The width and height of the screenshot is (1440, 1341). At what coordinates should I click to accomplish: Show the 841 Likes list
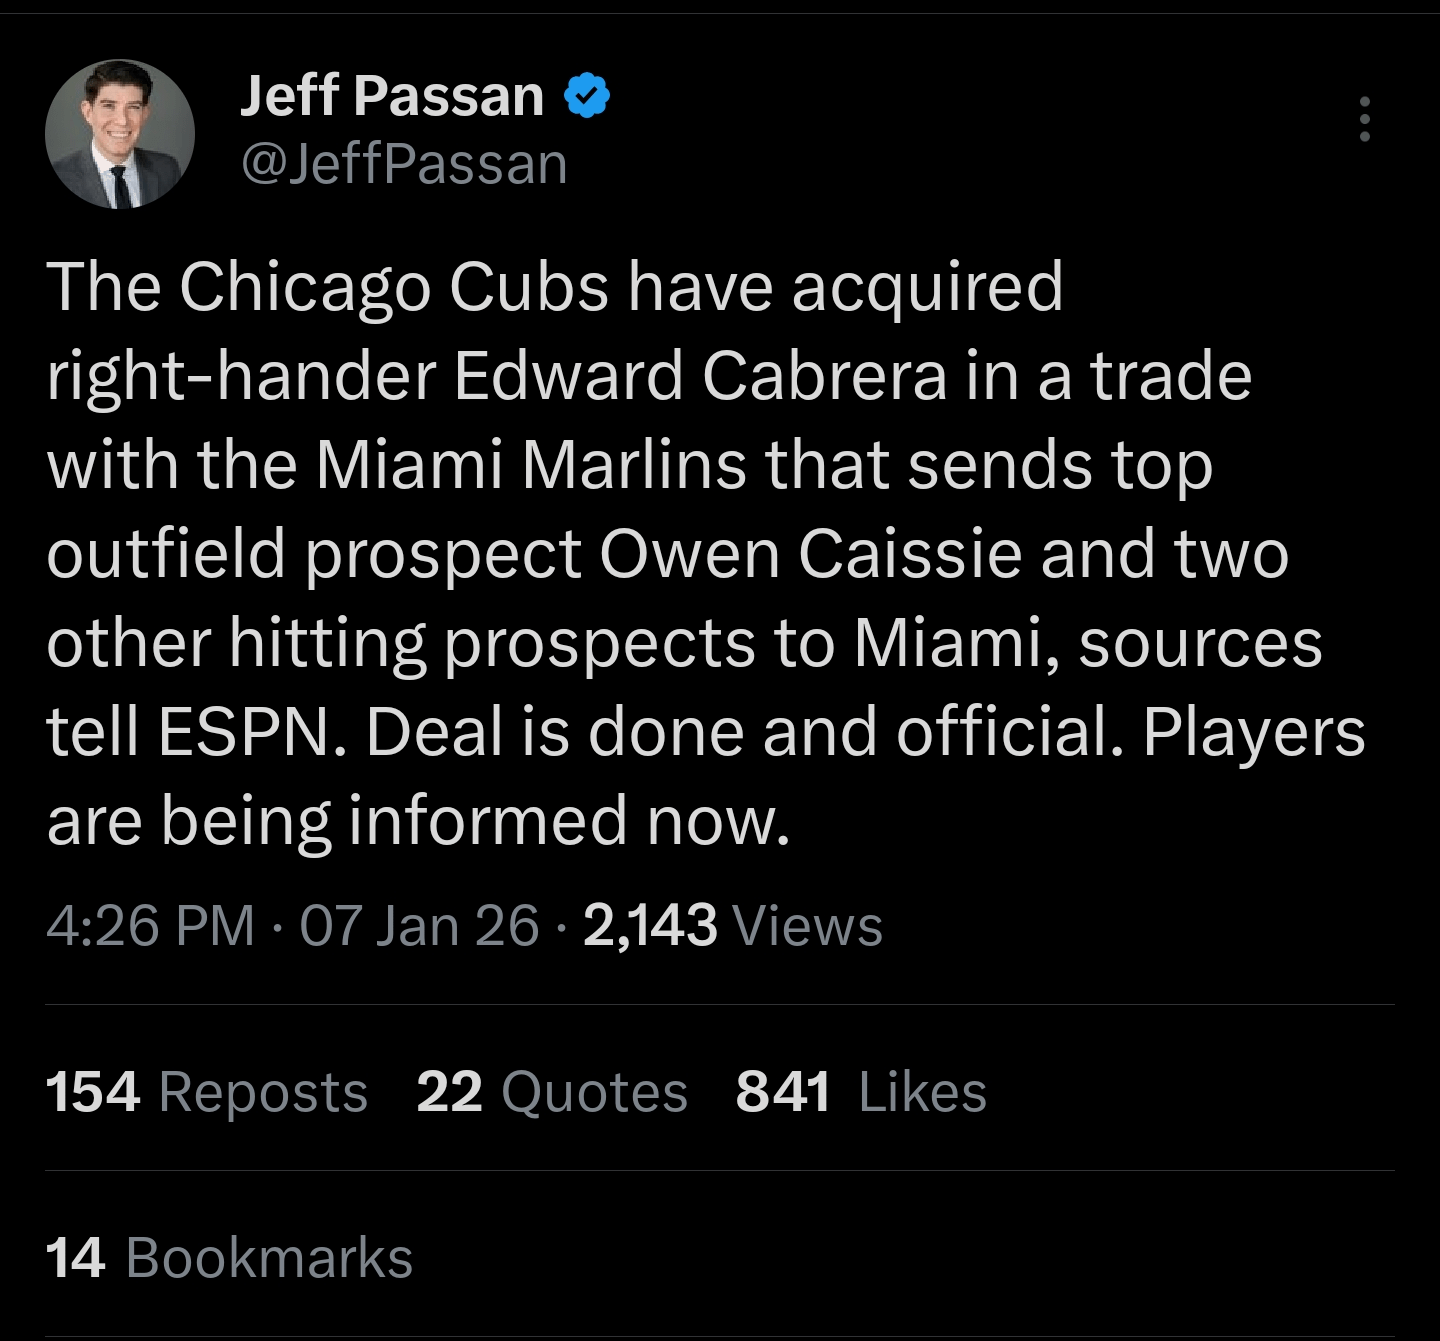tap(860, 1091)
